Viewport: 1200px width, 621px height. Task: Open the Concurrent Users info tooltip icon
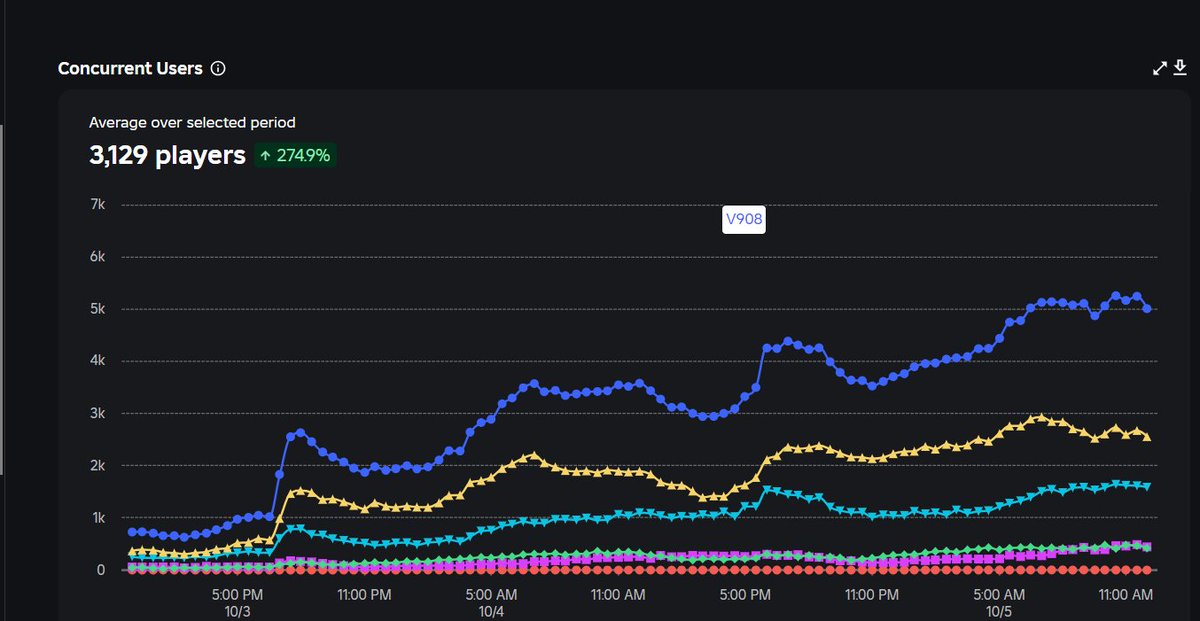(x=218, y=69)
